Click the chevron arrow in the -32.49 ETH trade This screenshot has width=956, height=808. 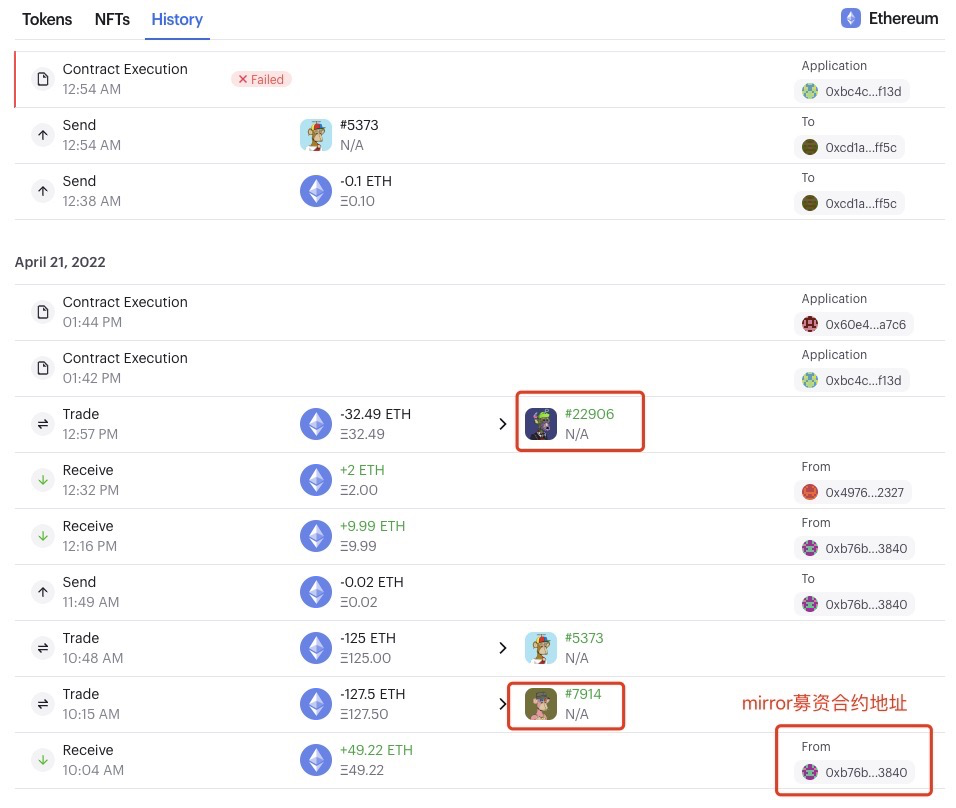pos(502,424)
